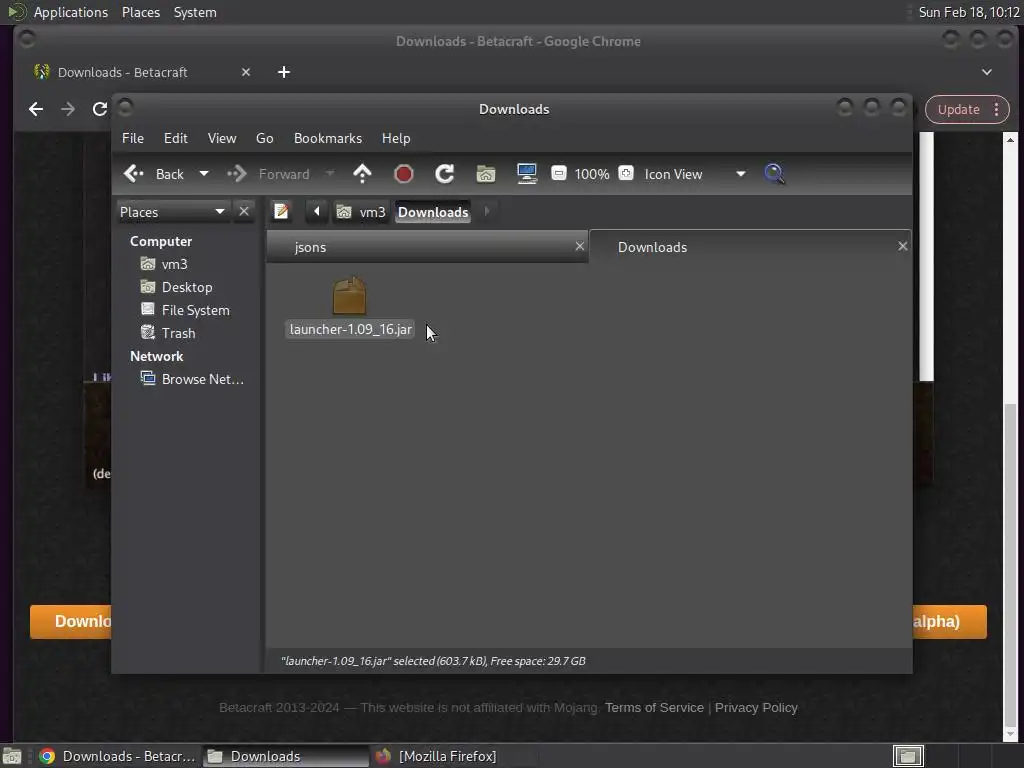
Task: Close the jsons tab
Action: (579, 246)
